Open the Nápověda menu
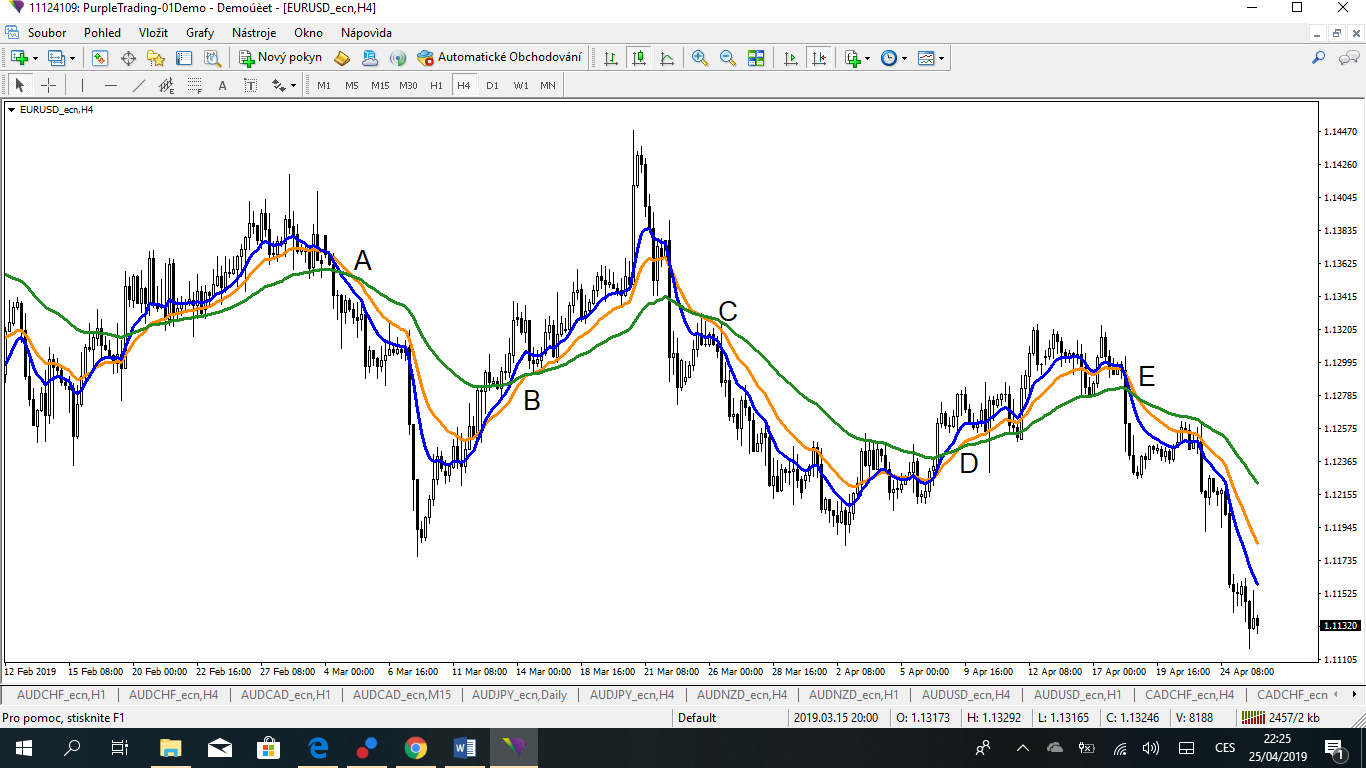Image resolution: width=1366 pixels, height=768 pixels. [x=366, y=33]
